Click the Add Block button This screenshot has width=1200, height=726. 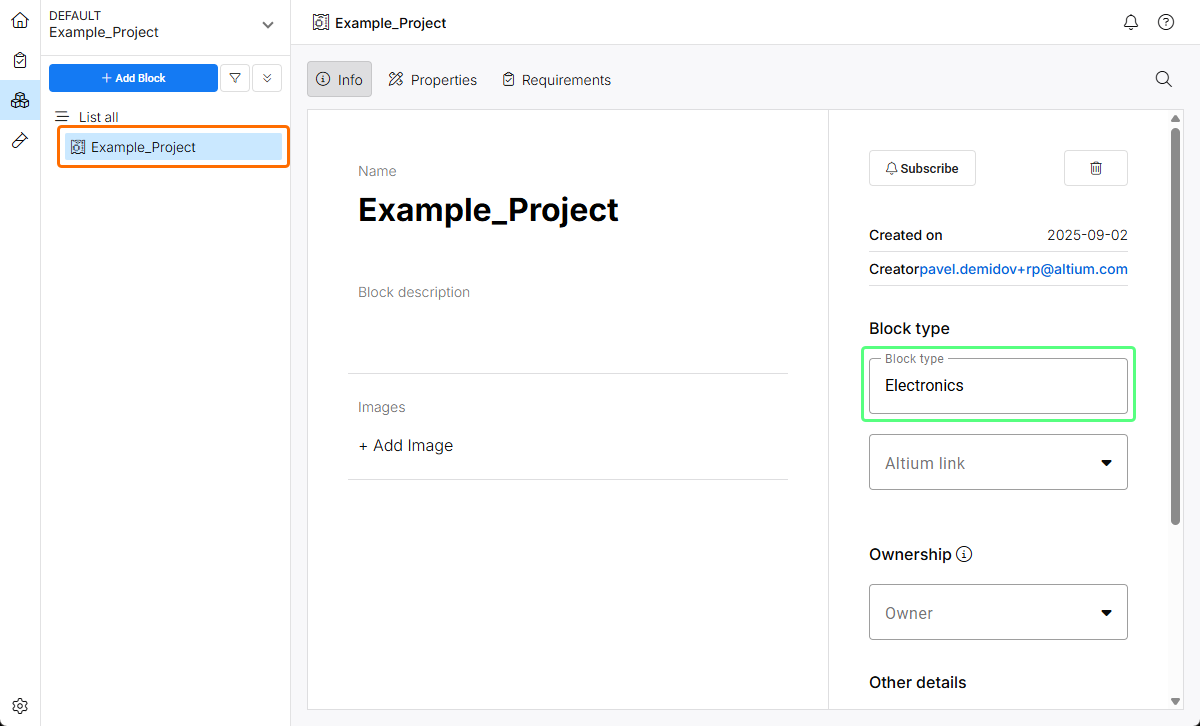[133, 78]
